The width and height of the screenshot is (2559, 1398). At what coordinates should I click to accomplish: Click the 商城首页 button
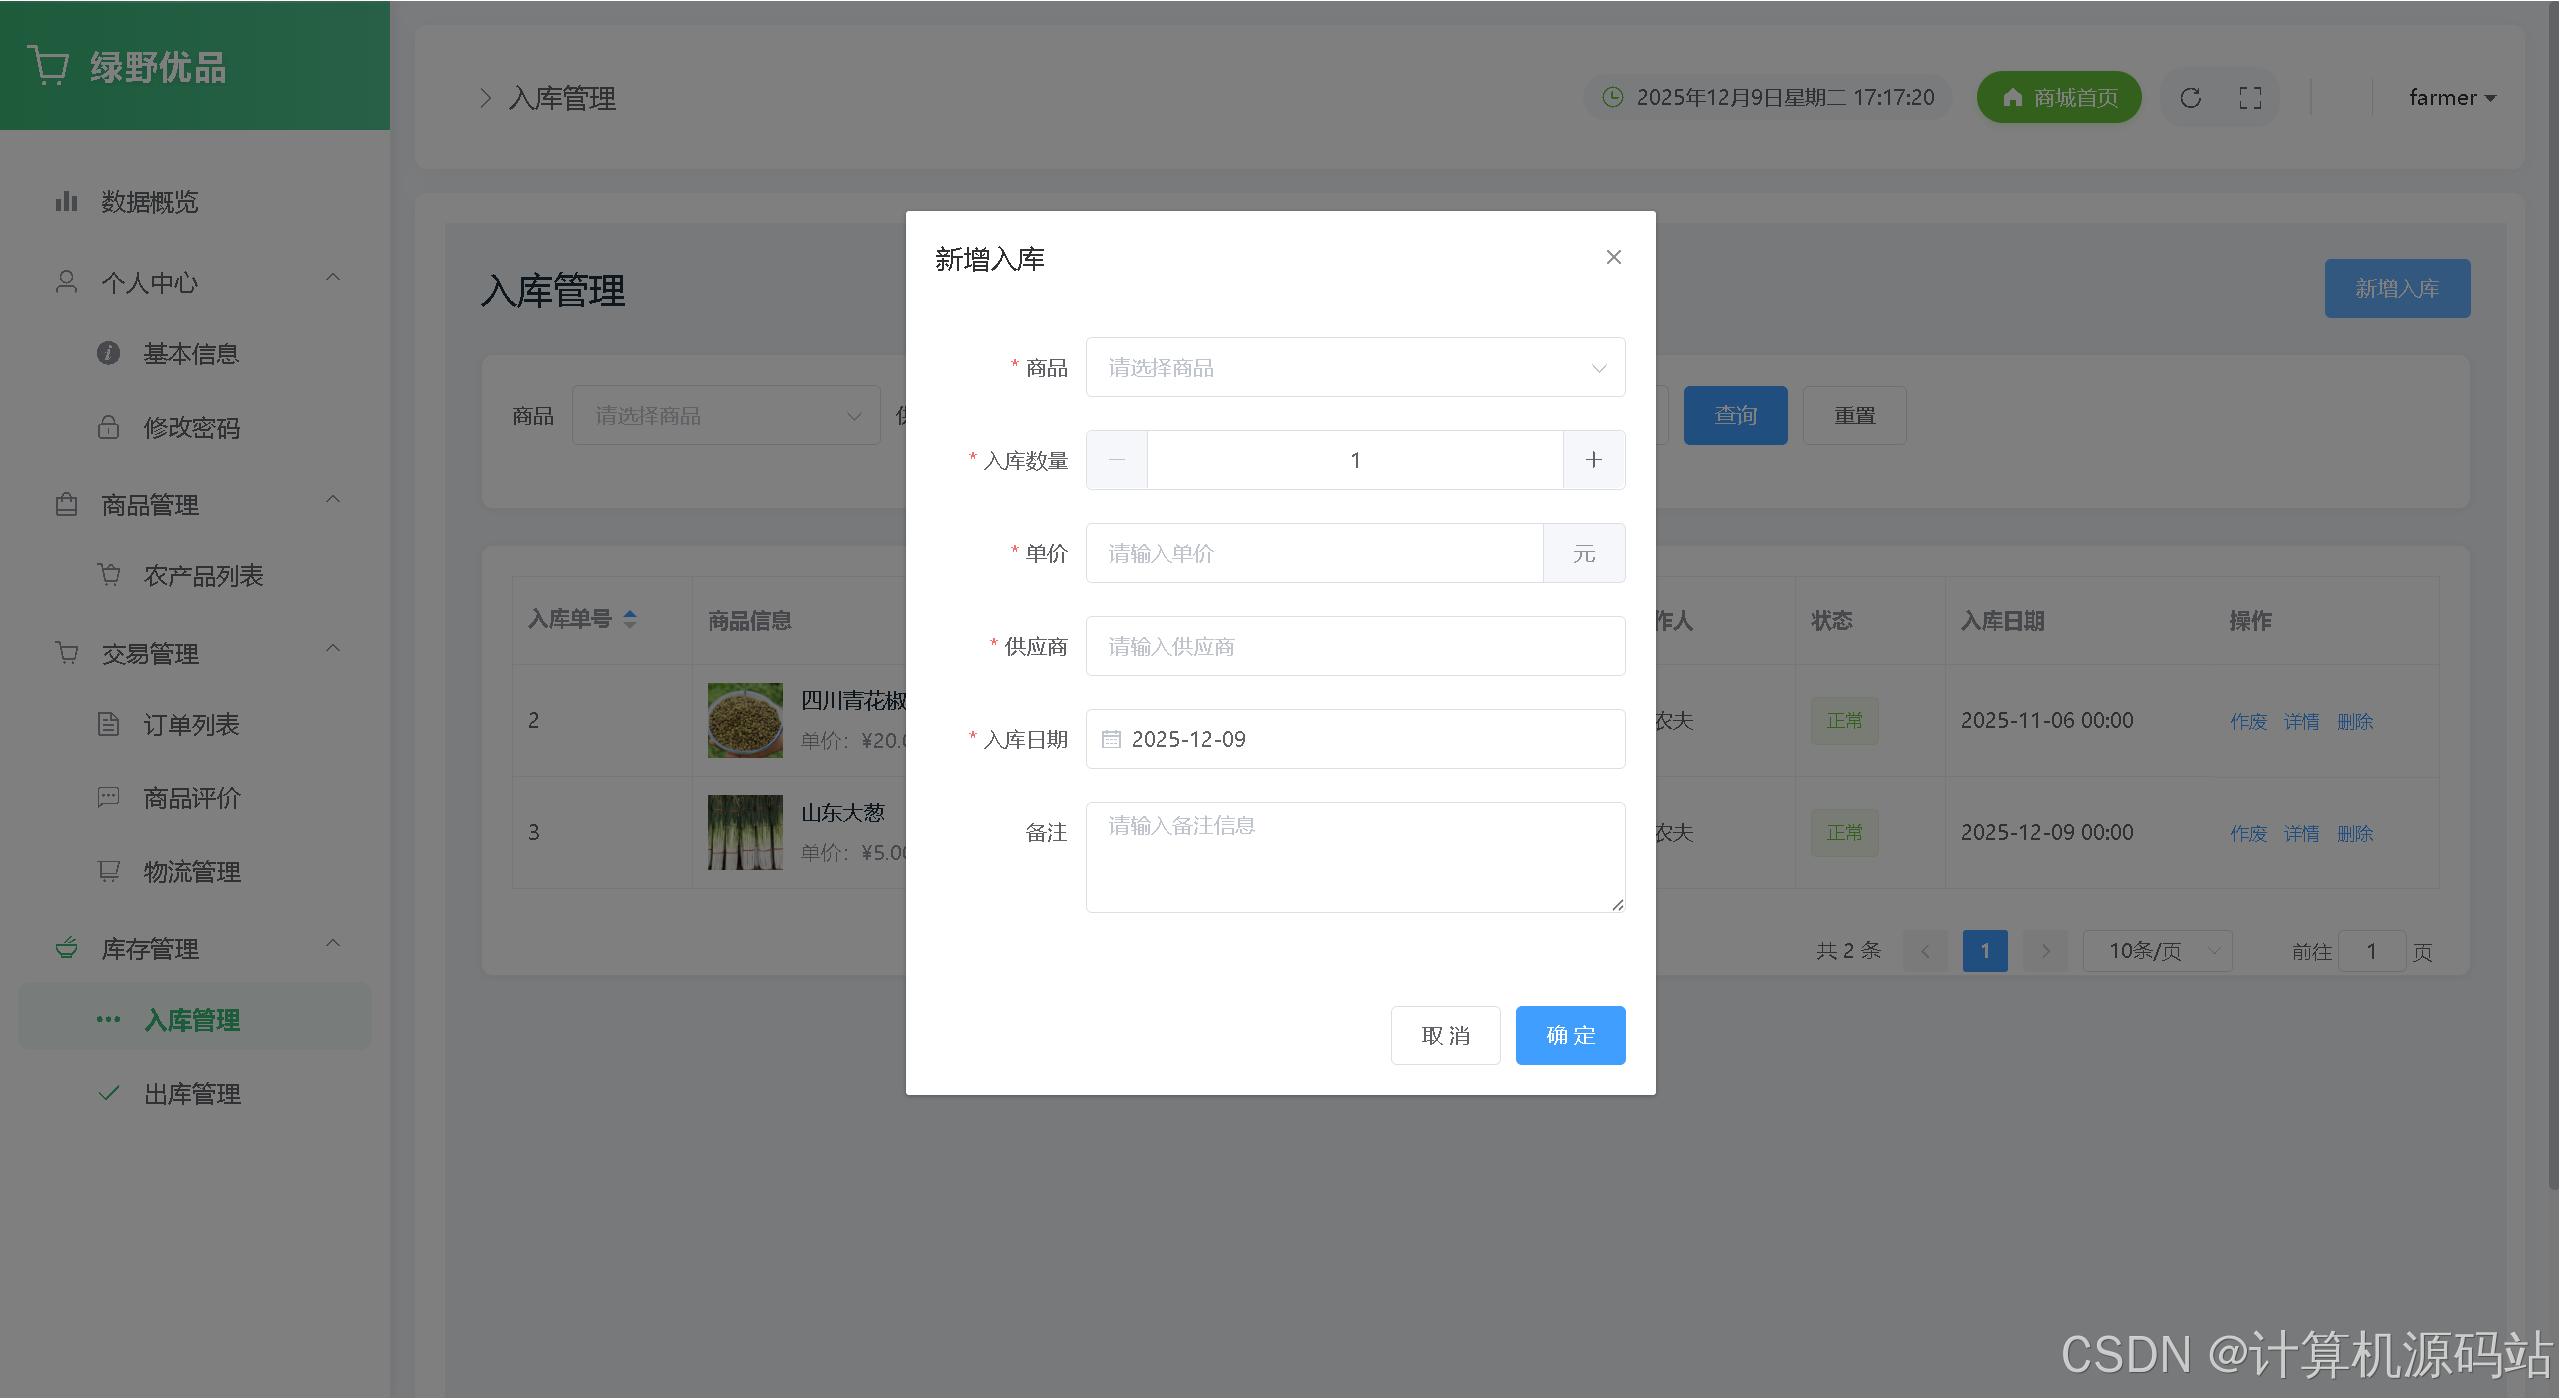2059,98
